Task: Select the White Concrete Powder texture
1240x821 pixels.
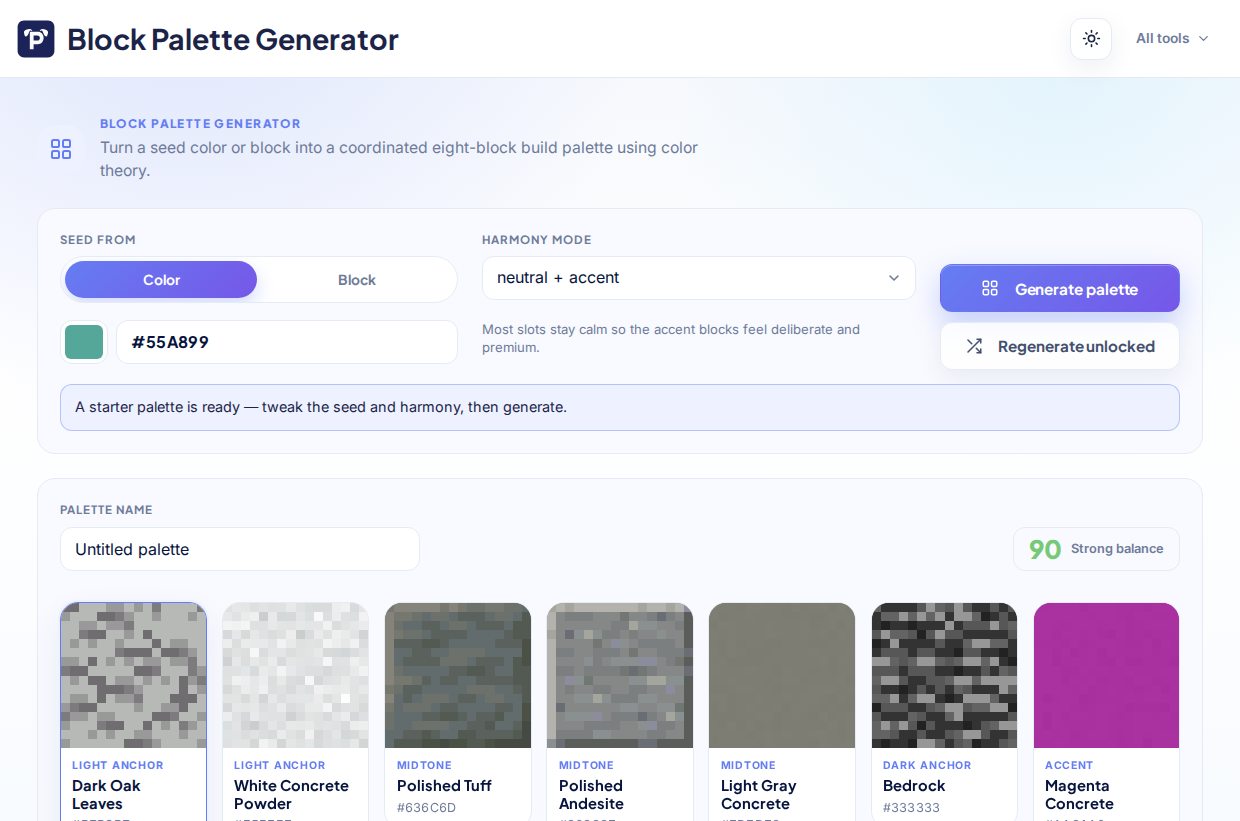Action: pos(295,675)
